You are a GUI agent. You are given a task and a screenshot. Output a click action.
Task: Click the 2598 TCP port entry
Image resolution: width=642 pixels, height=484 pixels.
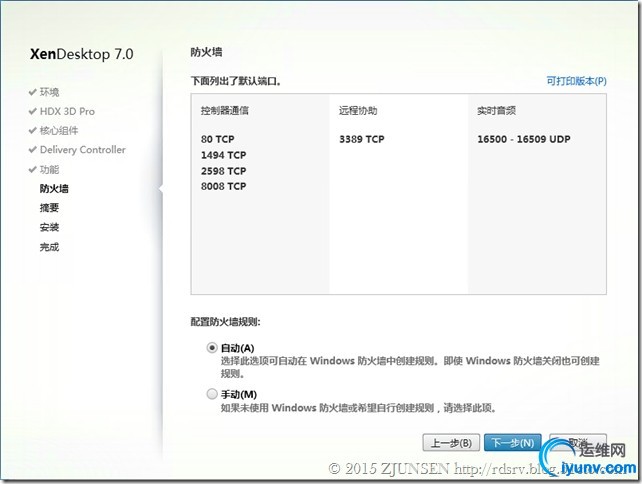(x=224, y=171)
